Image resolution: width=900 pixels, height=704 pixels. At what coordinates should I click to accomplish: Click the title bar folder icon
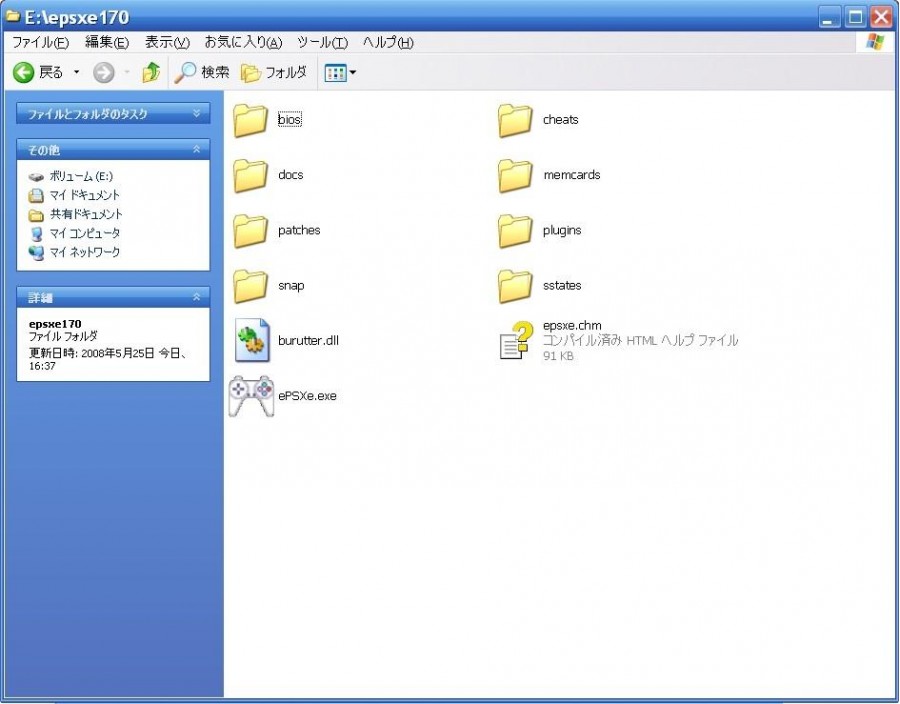12,16
